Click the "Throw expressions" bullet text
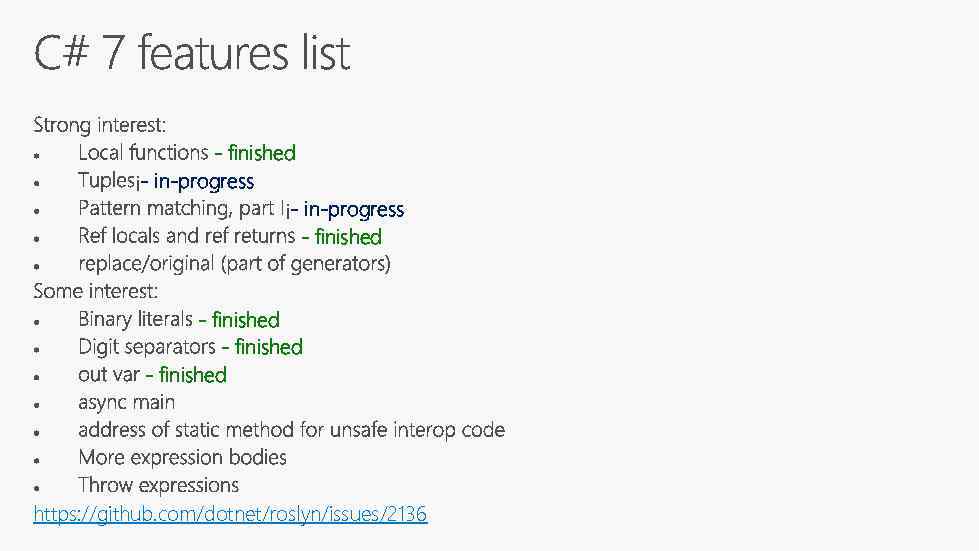The width and height of the screenshot is (979, 551). [x=158, y=485]
